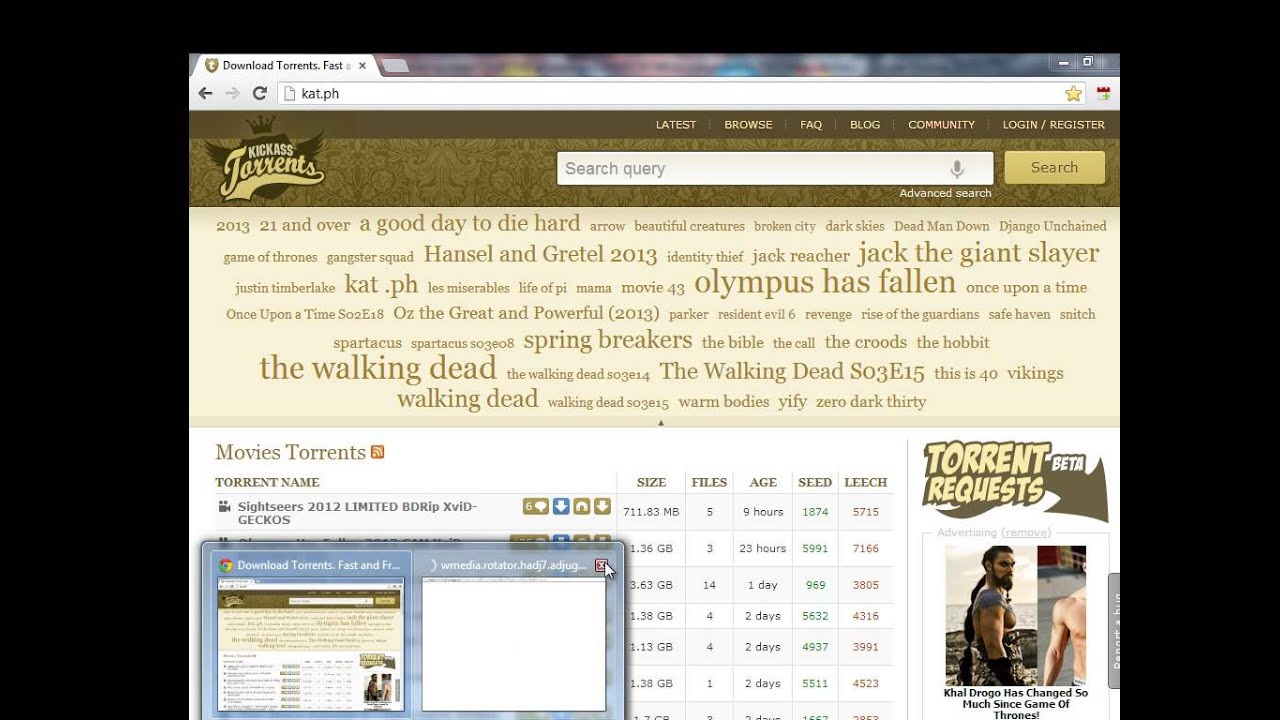Open the LATEST menu item
The height and width of the screenshot is (720, 1280).
pos(676,125)
